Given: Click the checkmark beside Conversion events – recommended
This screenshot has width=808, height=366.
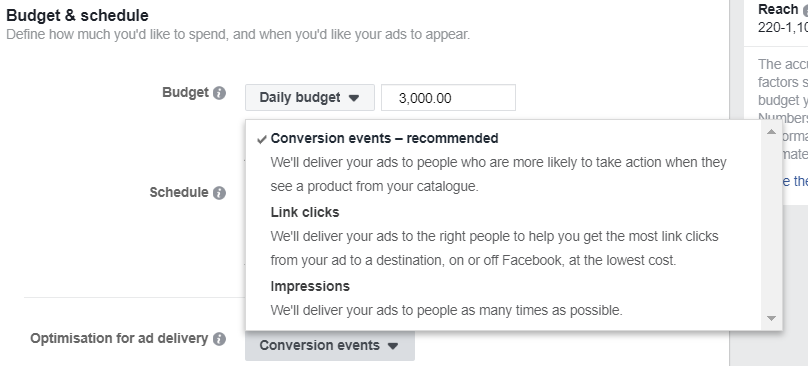Looking at the screenshot, I should click(x=262, y=139).
